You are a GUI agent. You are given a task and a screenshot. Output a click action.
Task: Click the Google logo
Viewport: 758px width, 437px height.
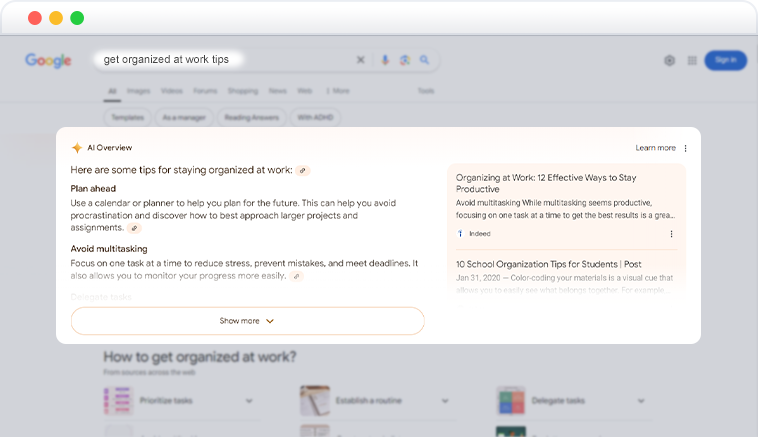click(48, 60)
